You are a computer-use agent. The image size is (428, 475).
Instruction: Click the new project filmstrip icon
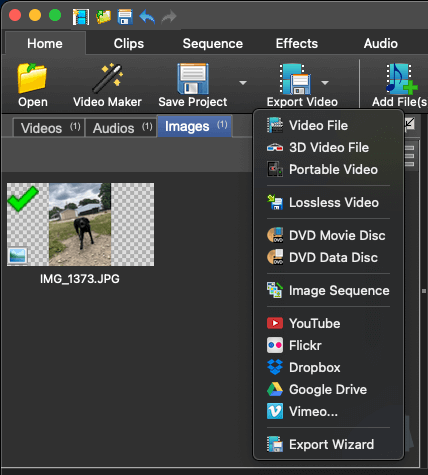(x=81, y=17)
